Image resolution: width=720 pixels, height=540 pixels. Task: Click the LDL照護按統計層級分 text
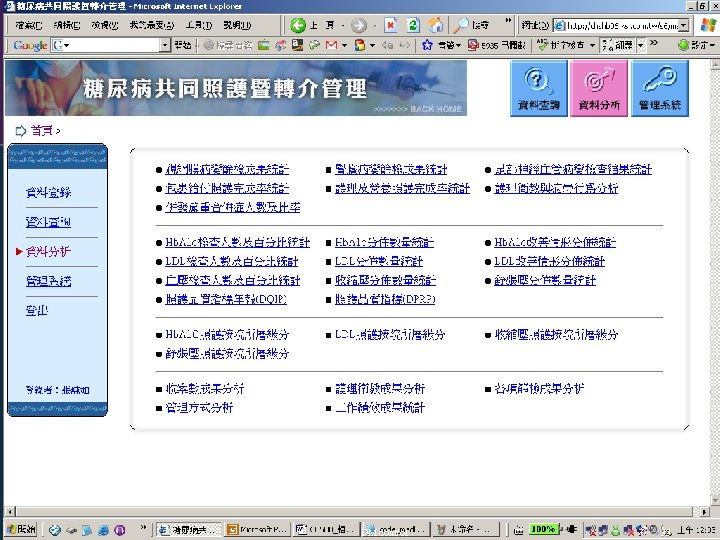pyautogui.click(x=390, y=335)
